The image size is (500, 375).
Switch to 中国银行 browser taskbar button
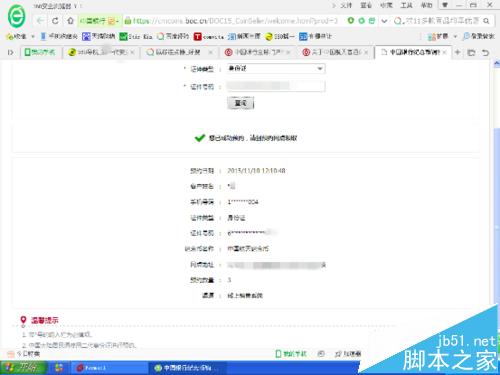(x=187, y=368)
